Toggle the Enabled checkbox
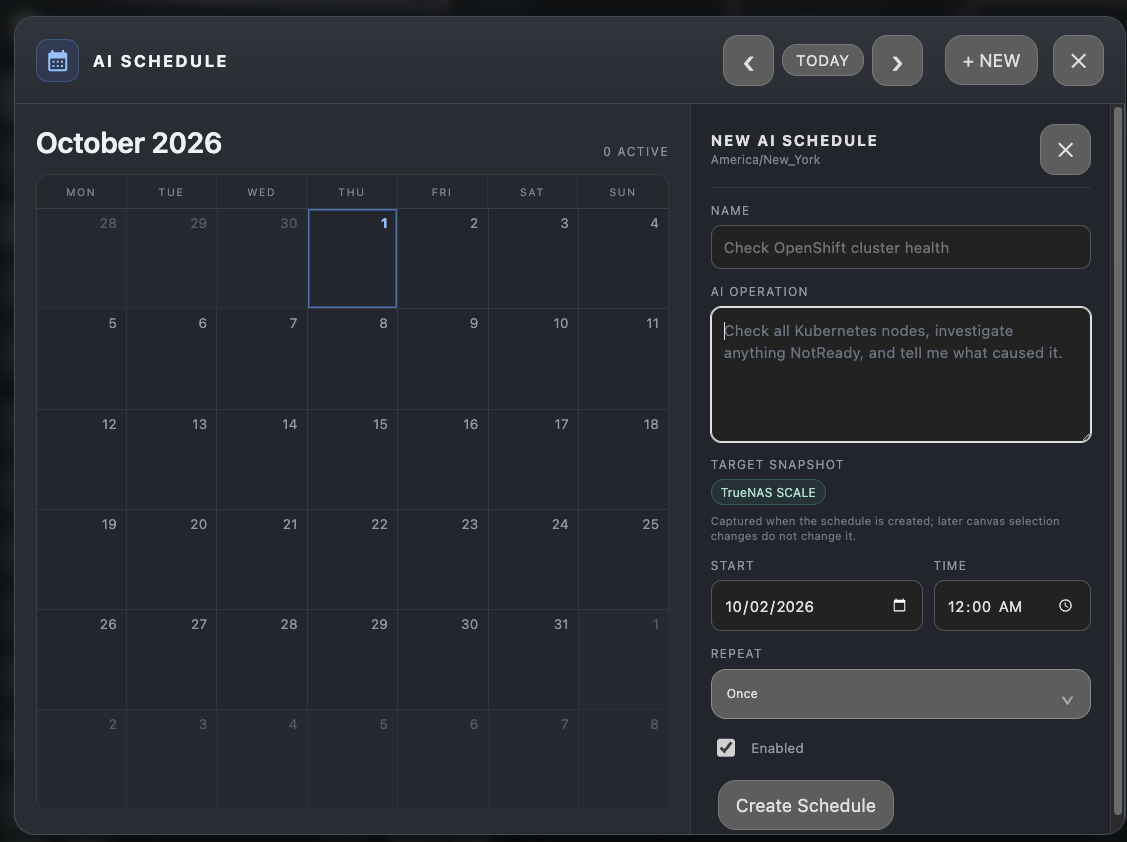This screenshot has width=1127, height=842. 726,748
